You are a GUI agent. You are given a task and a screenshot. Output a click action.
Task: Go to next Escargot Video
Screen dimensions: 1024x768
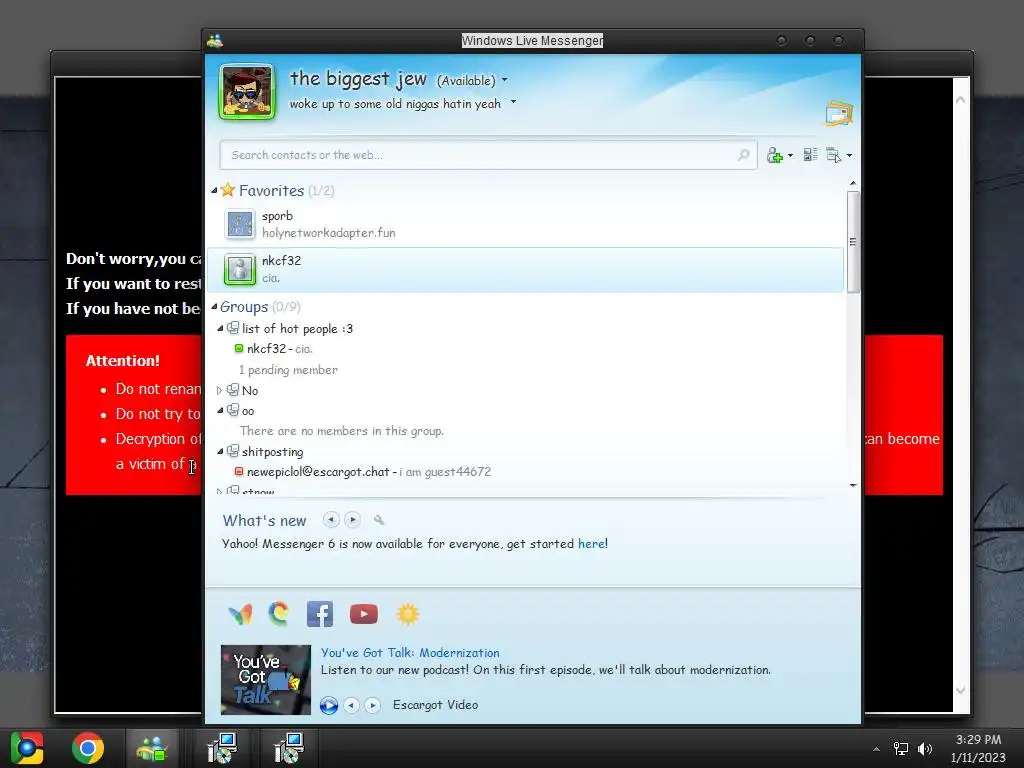[372, 705]
